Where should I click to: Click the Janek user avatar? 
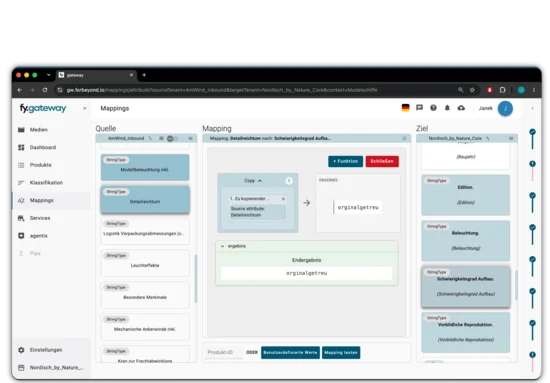(x=505, y=108)
